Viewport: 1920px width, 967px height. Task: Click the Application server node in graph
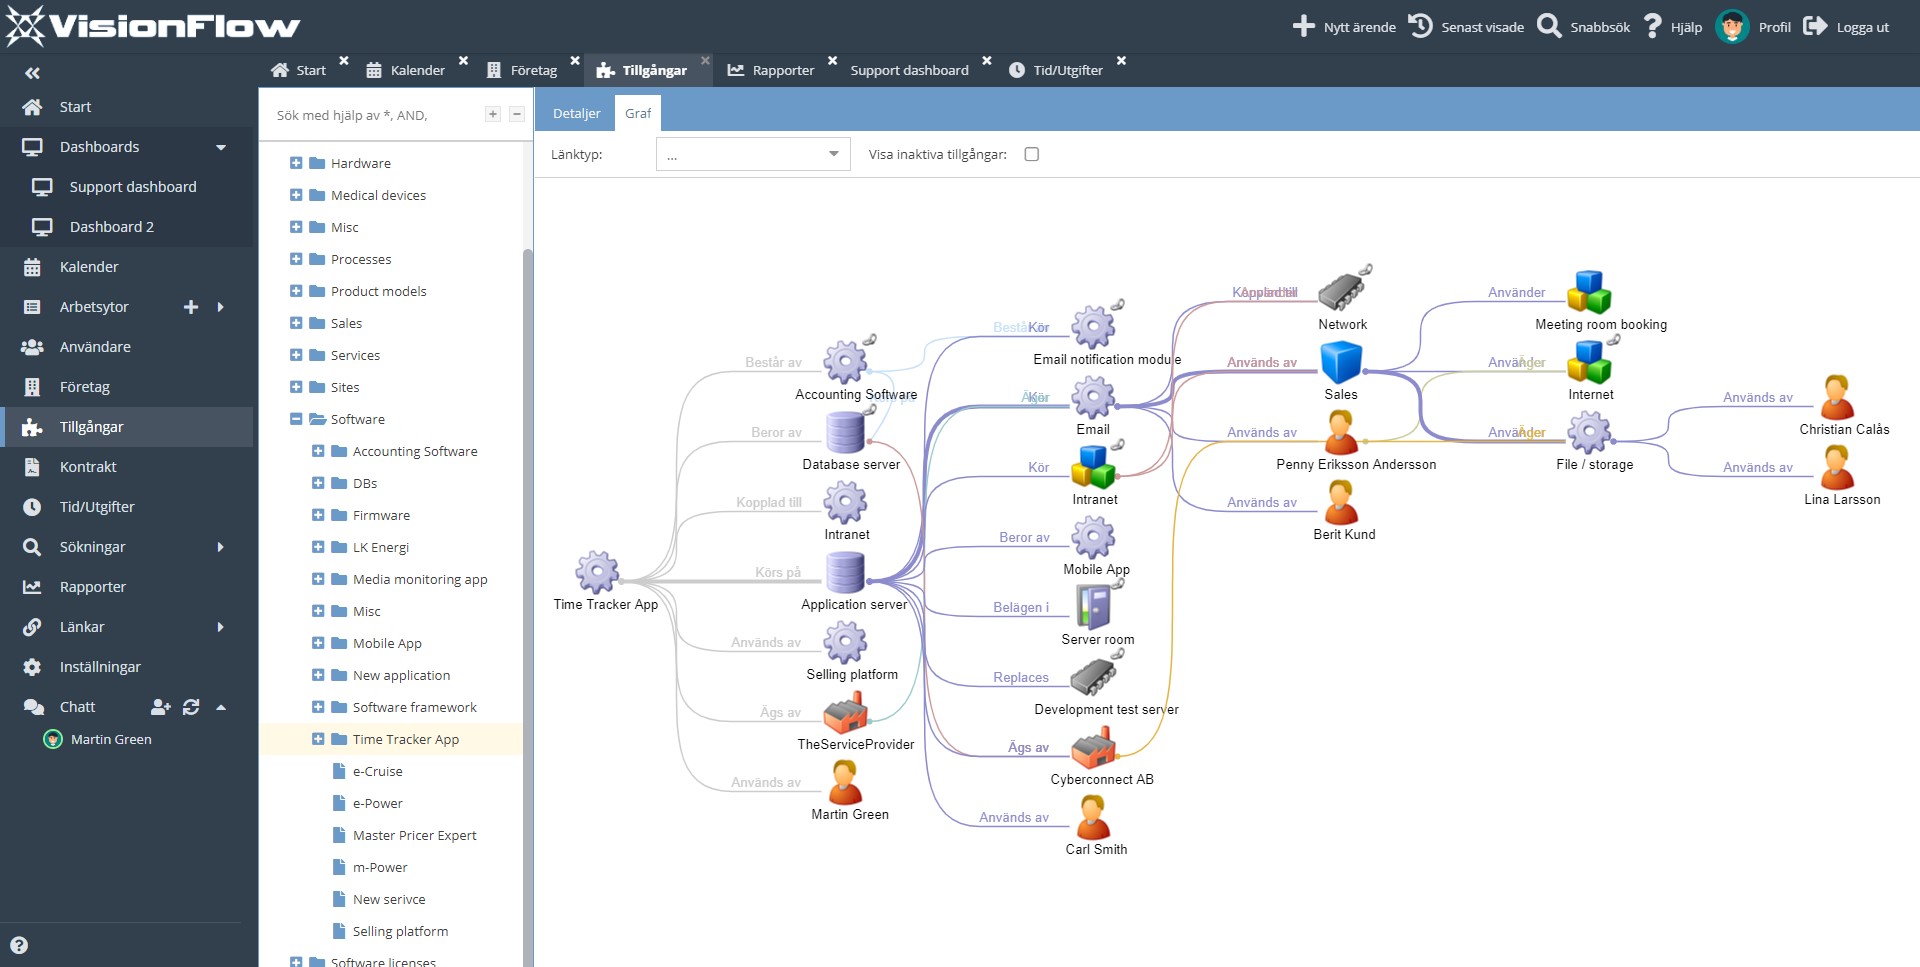pos(845,571)
